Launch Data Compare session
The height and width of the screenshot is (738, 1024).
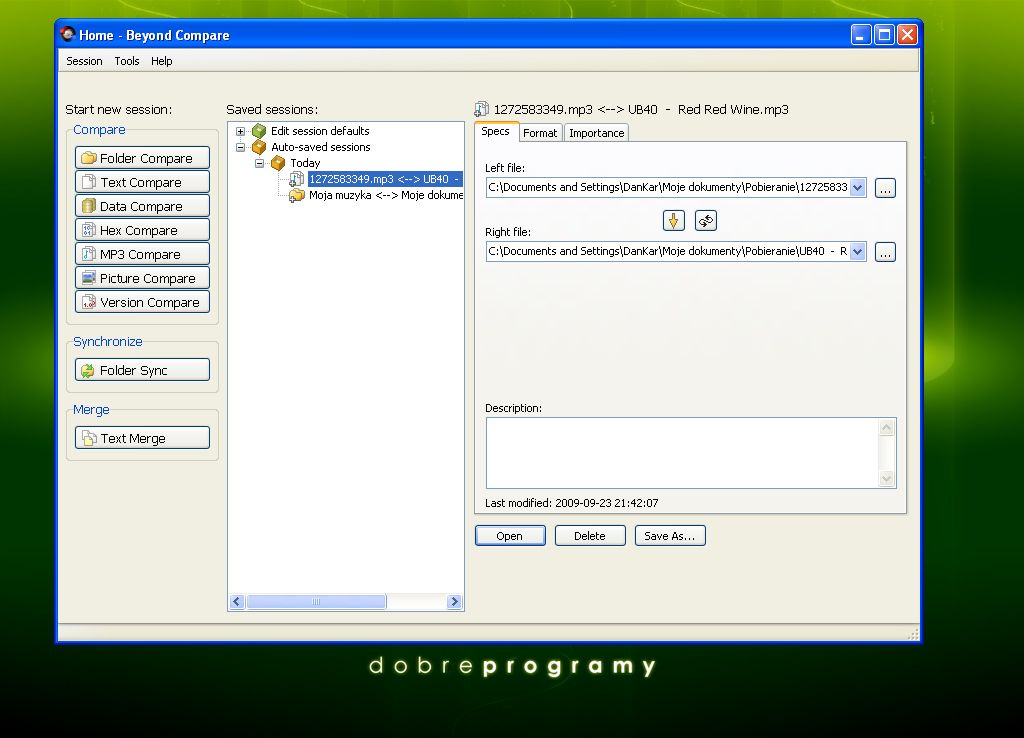(142, 206)
